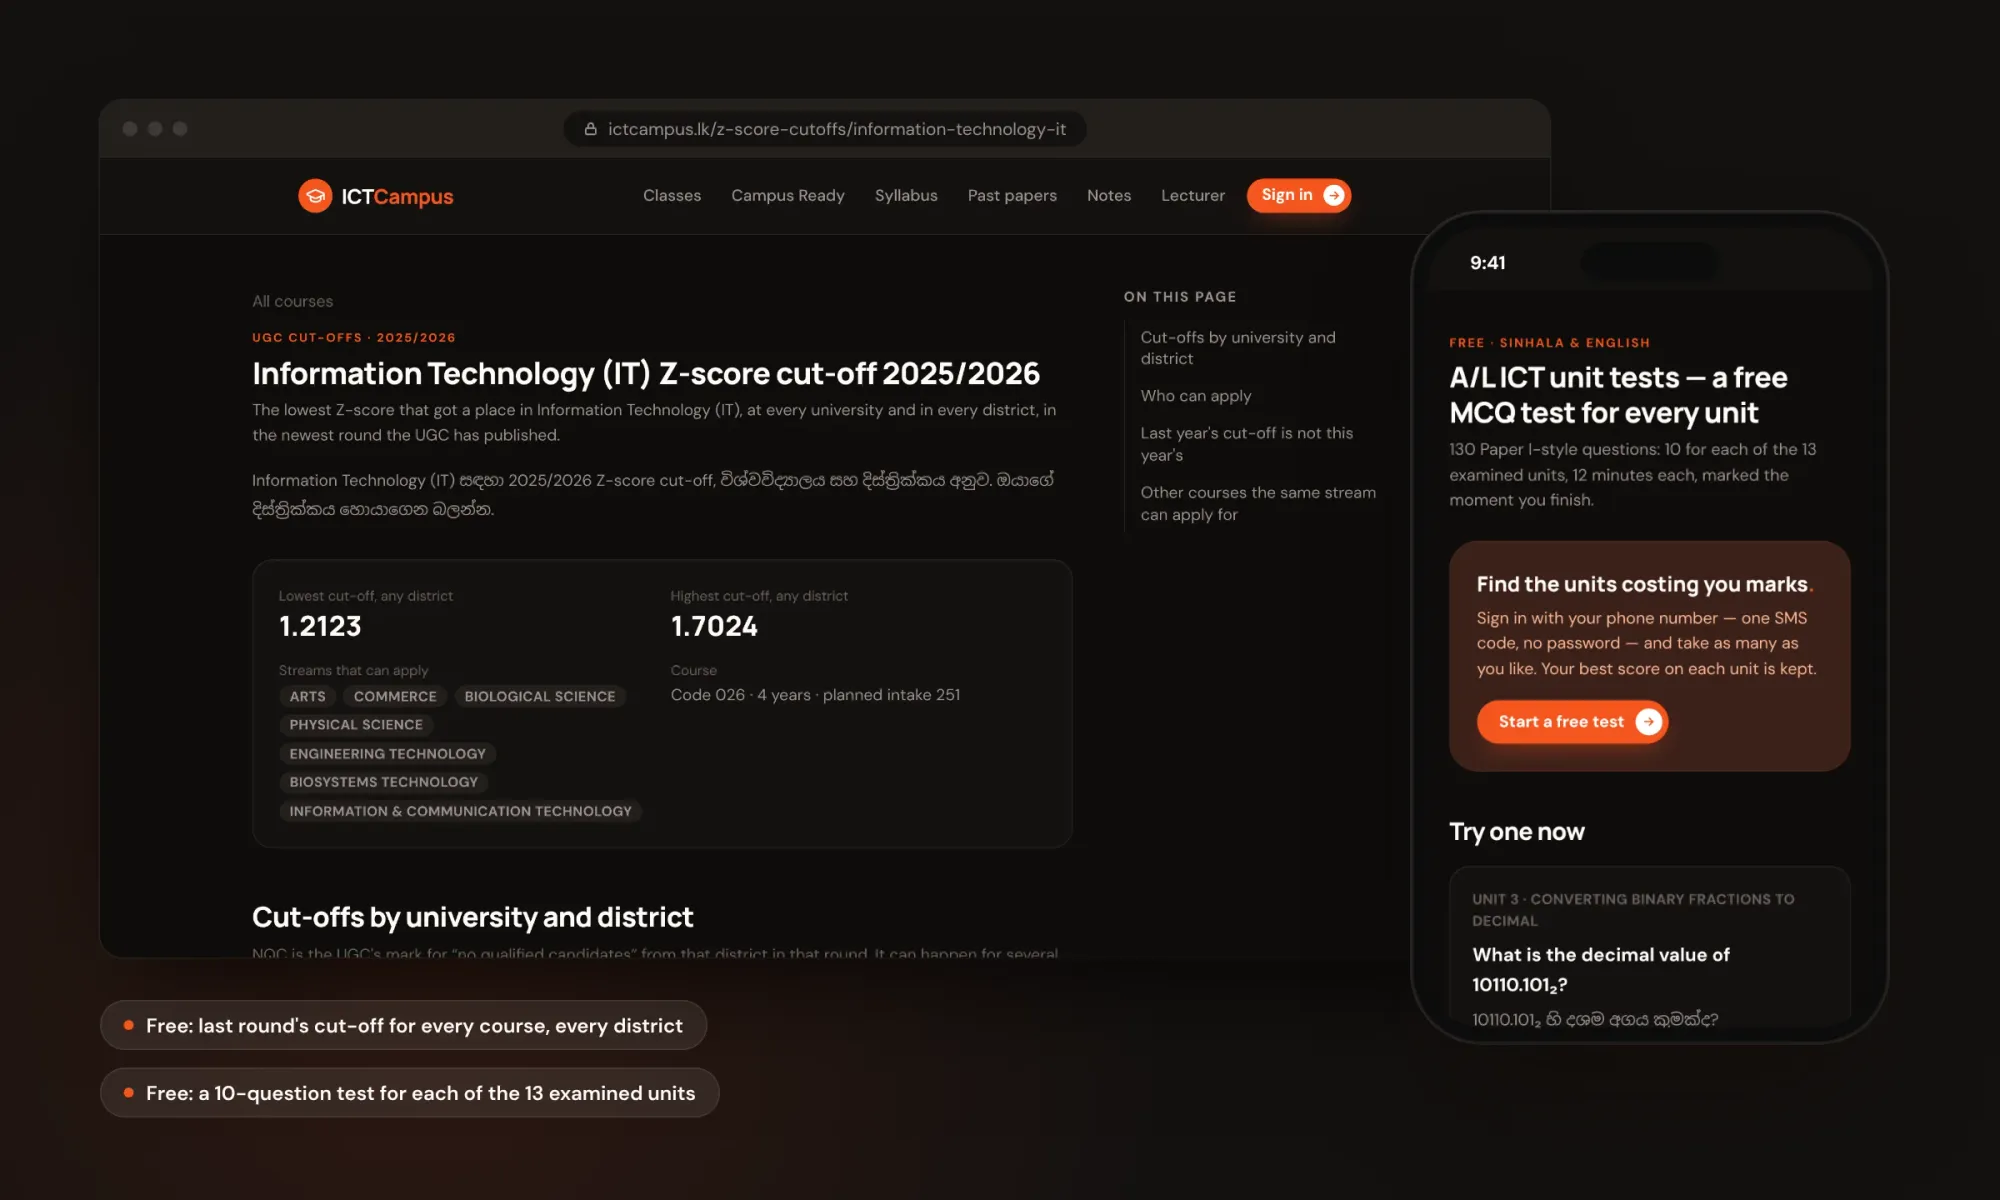Select INFORMATION & COMMUNICATION TECHNOLOGY tag
Screen dimensions: 2000x1200
(x=460, y=811)
